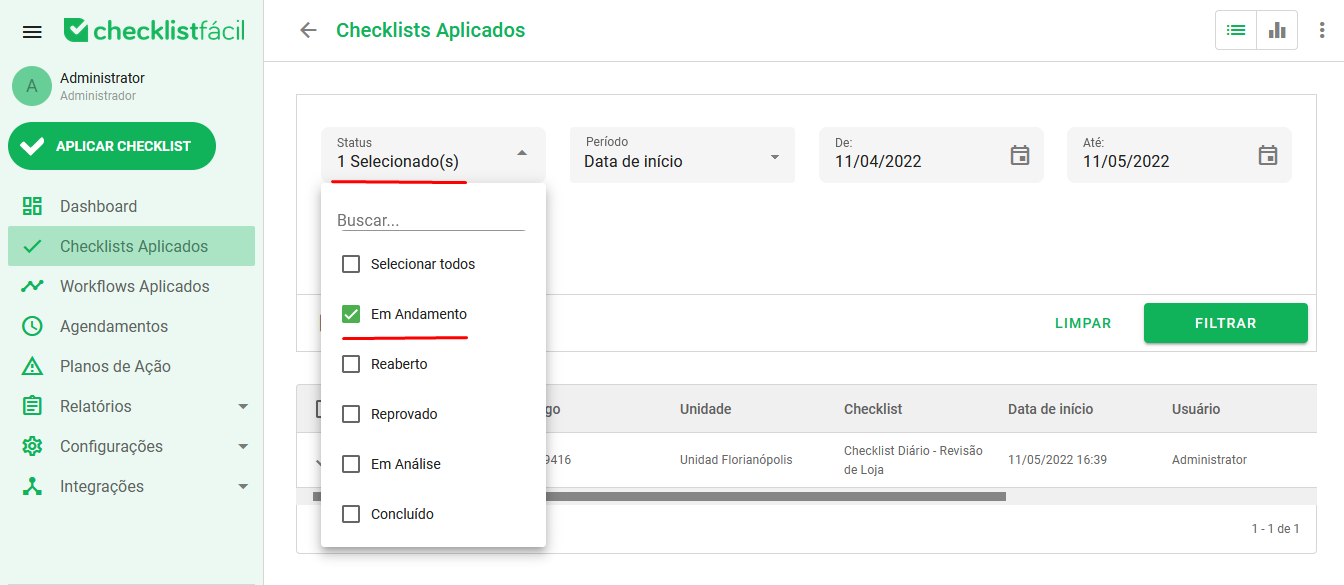The image size is (1344, 585).
Task: Open Workflows Aplicados from the sidebar
Action: coord(133,286)
